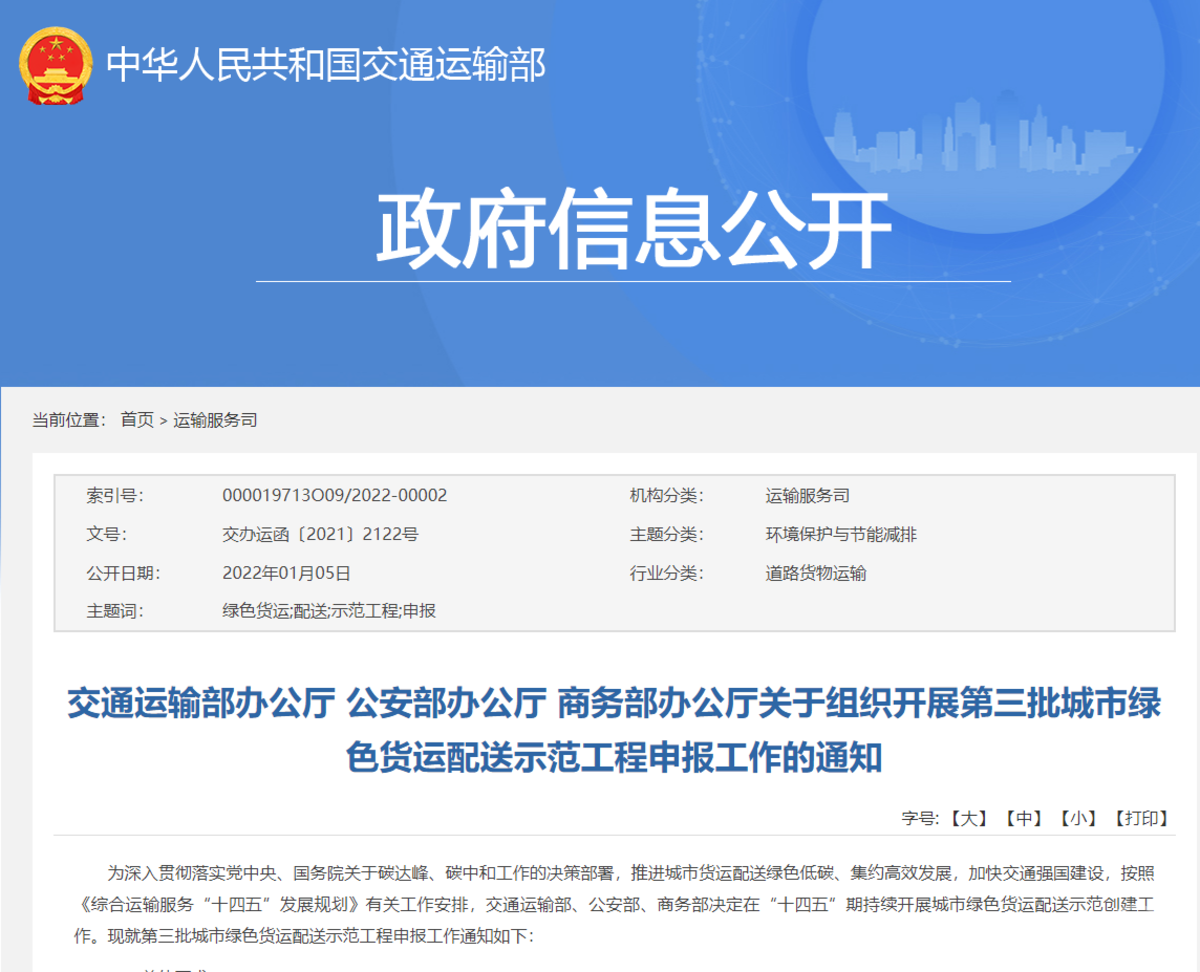Select document number 交办运函〔2021〕2122号
Screen dimensions: 1200x972
pyautogui.click(x=320, y=534)
